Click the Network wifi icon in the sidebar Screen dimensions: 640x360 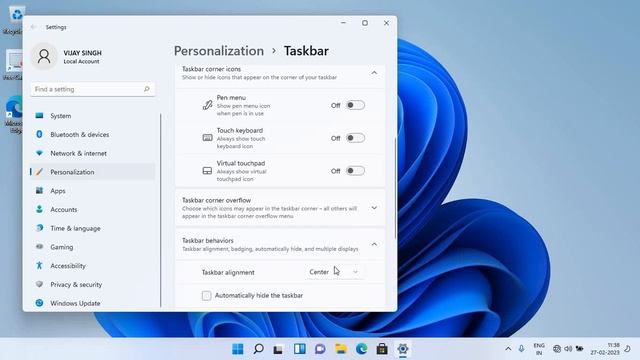click(x=39, y=153)
